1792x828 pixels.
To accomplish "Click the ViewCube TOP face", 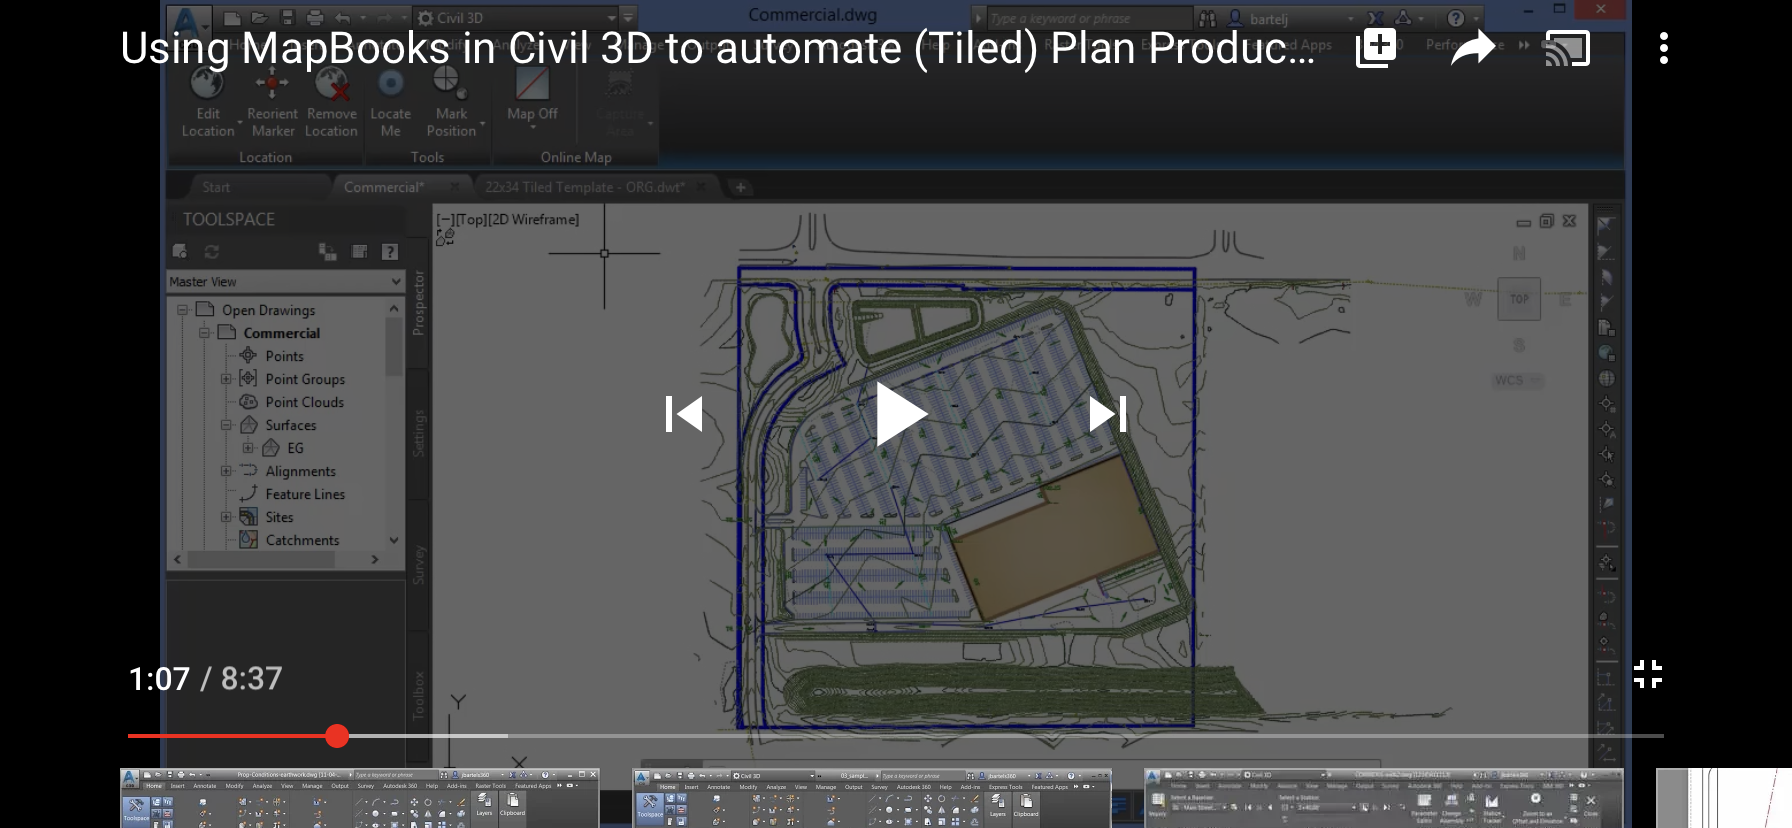I will point(1519,299).
